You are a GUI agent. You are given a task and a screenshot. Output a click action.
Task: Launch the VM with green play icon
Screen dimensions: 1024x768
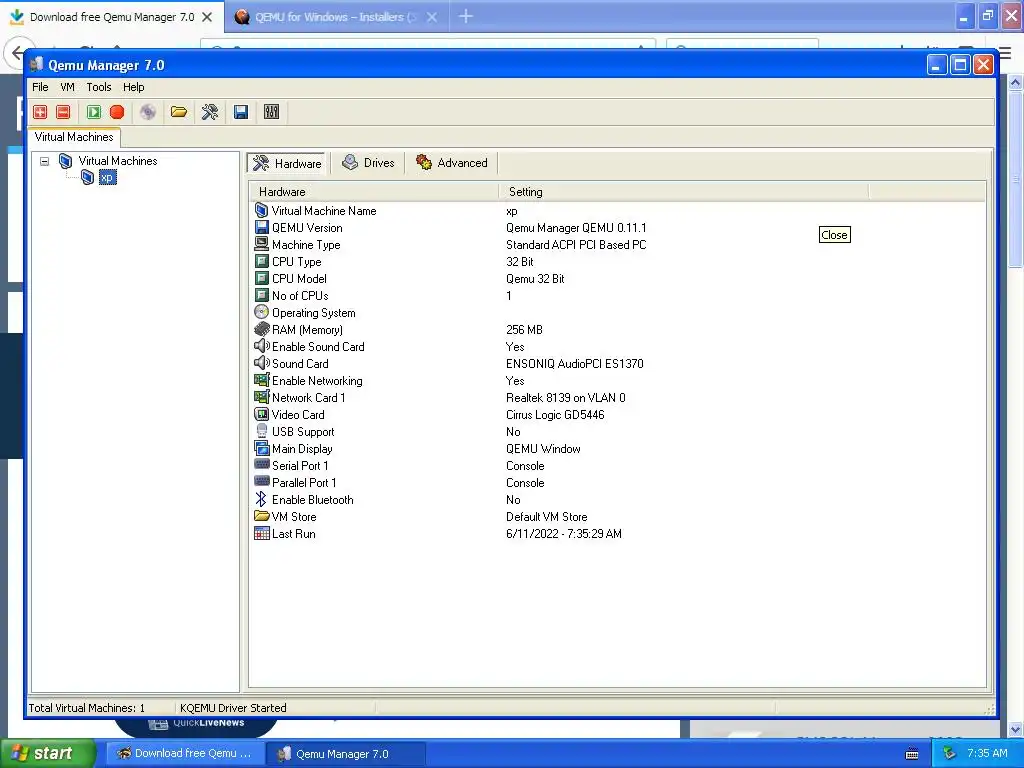tap(94, 112)
